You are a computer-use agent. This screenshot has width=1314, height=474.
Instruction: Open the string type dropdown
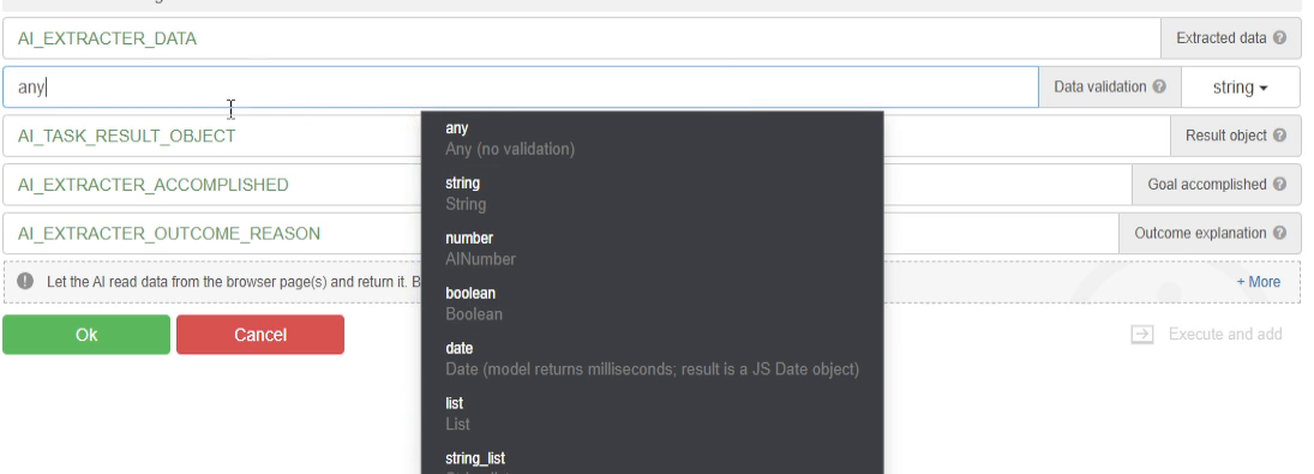point(1240,87)
